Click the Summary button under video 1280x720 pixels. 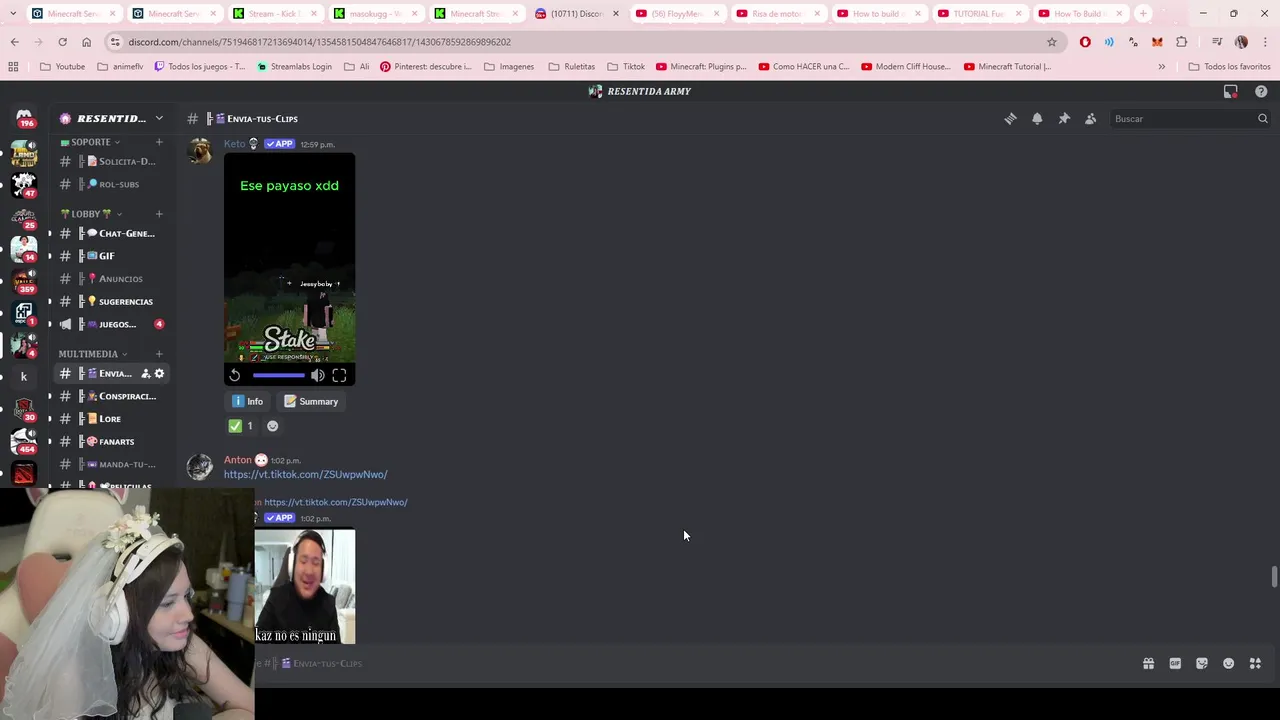311,401
